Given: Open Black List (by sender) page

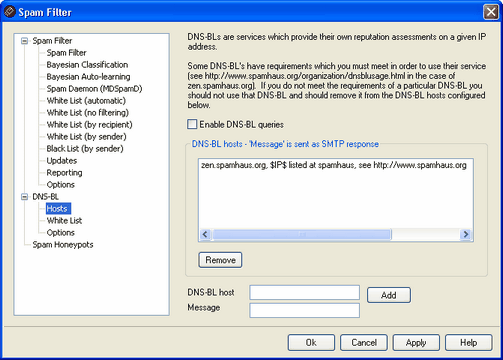Looking at the screenshot, I should 85,149.
